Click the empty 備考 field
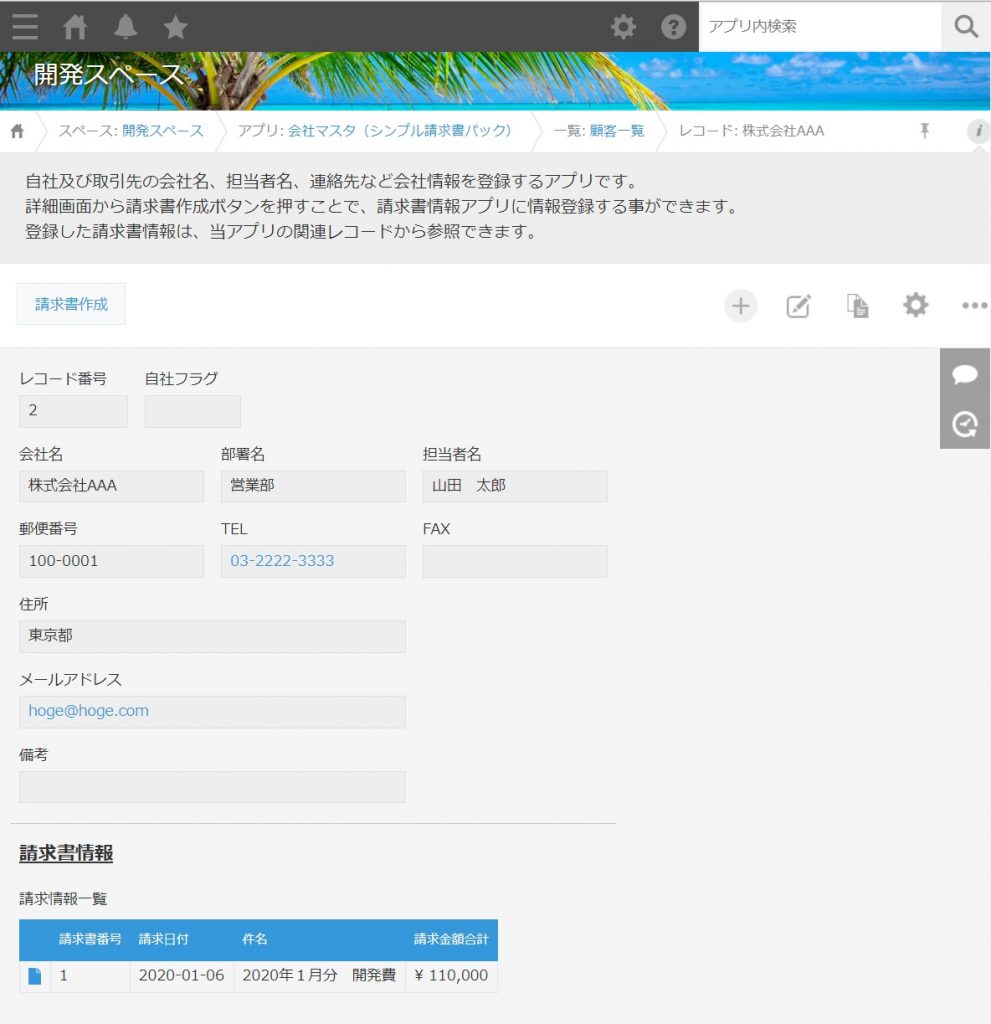Viewport: 991px width, 1024px height. (x=212, y=786)
